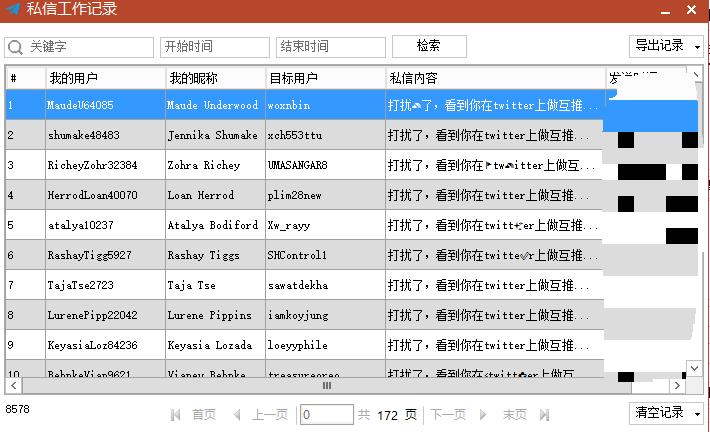Click the 结束时间 end time field
Screen dimensions: 710x432
(330, 47)
